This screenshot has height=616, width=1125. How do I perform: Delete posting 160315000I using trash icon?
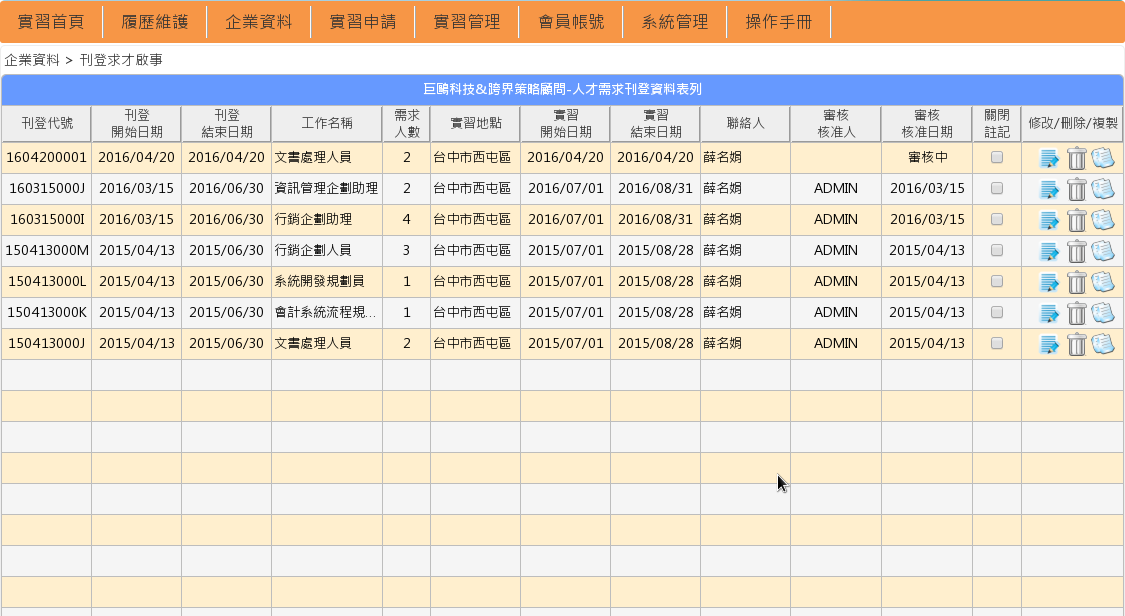pyautogui.click(x=1076, y=219)
